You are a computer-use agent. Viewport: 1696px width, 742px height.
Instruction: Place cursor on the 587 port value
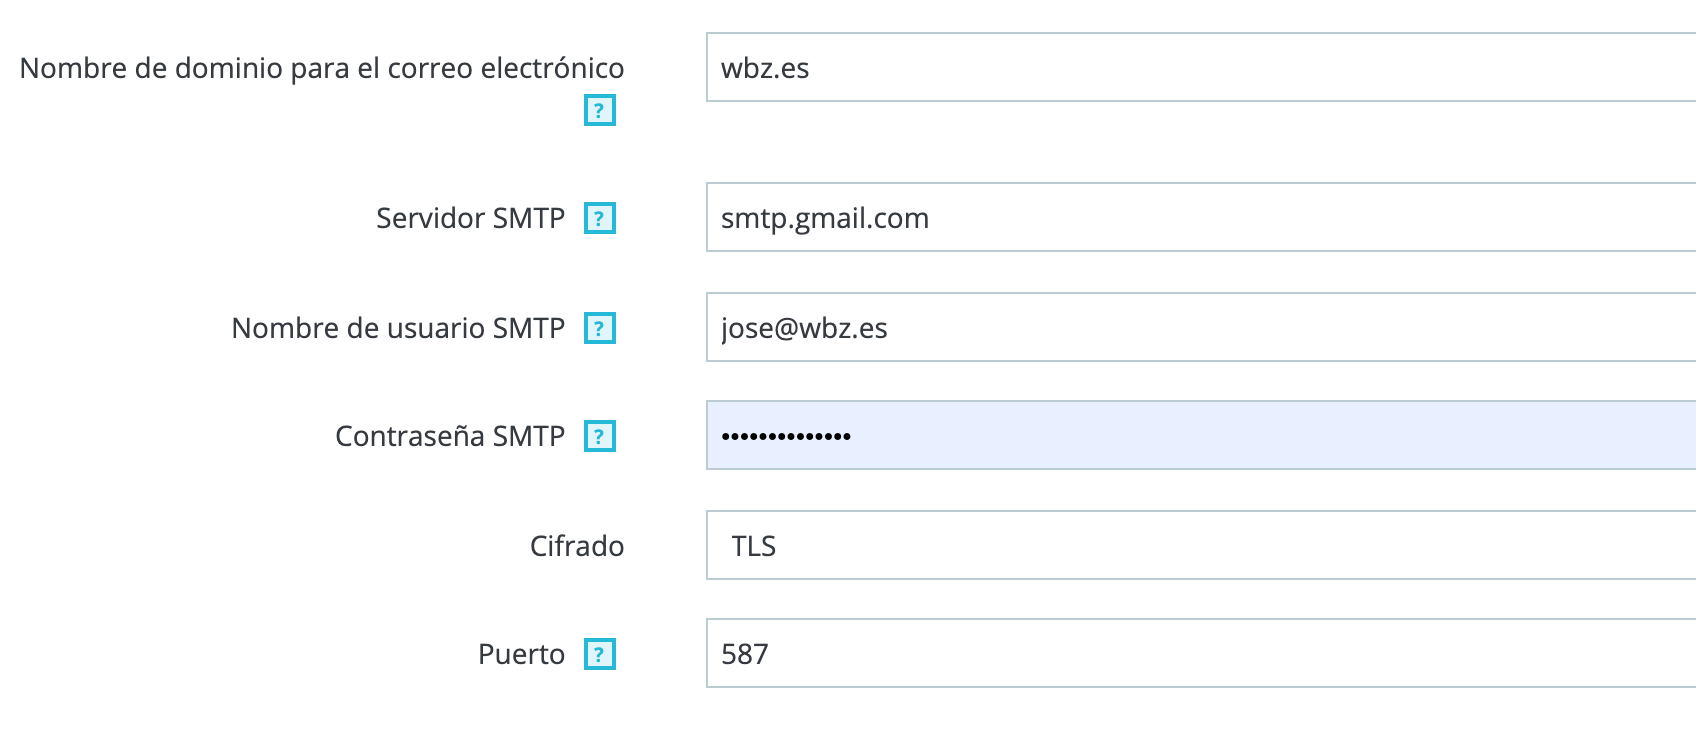pos(745,654)
